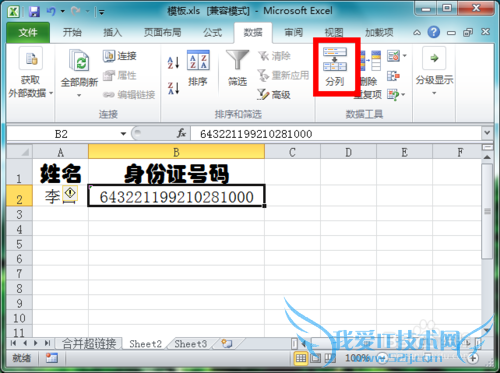Screen dimensions: 500x373
Task: Toggle the 筛选 (Filter) funnel
Action: (237, 68)
